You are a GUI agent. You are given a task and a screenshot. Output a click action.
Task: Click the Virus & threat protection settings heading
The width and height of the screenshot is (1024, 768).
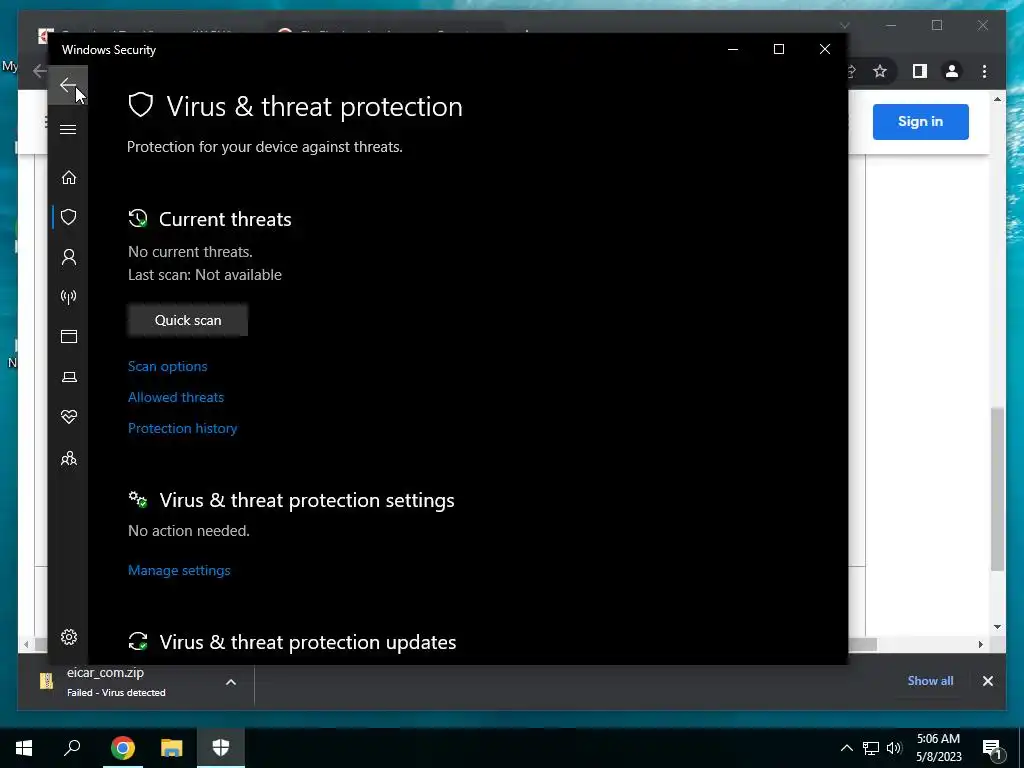coord(307,500)
